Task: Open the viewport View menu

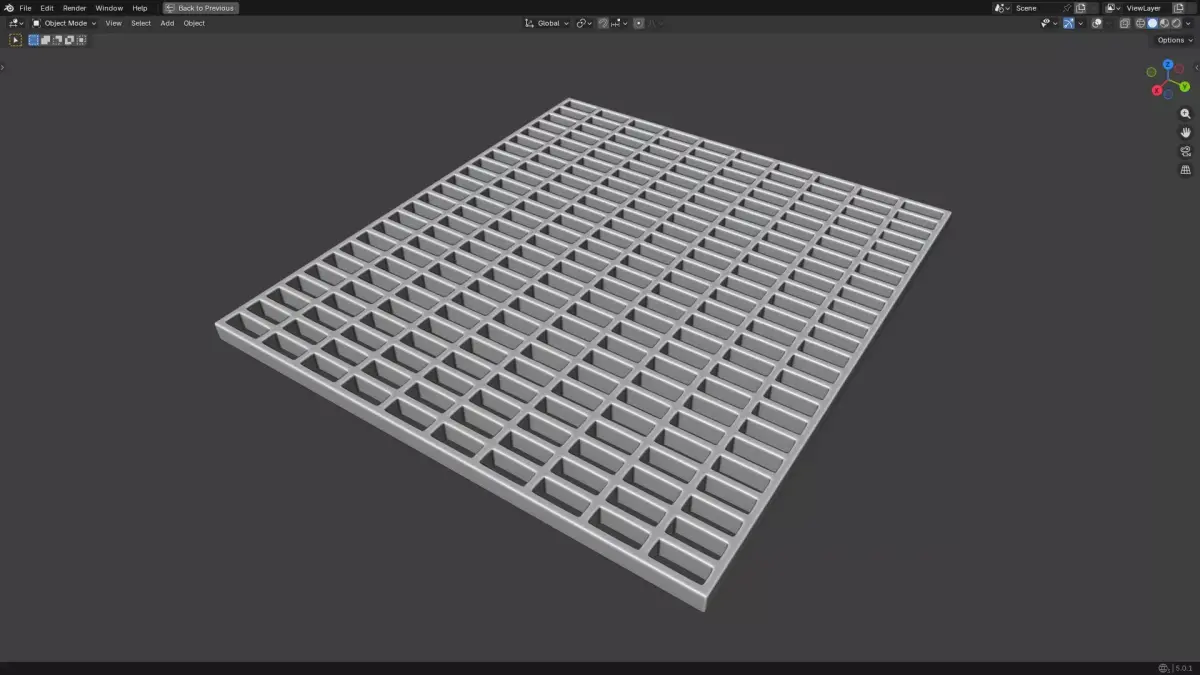Action: pos(114,23)
